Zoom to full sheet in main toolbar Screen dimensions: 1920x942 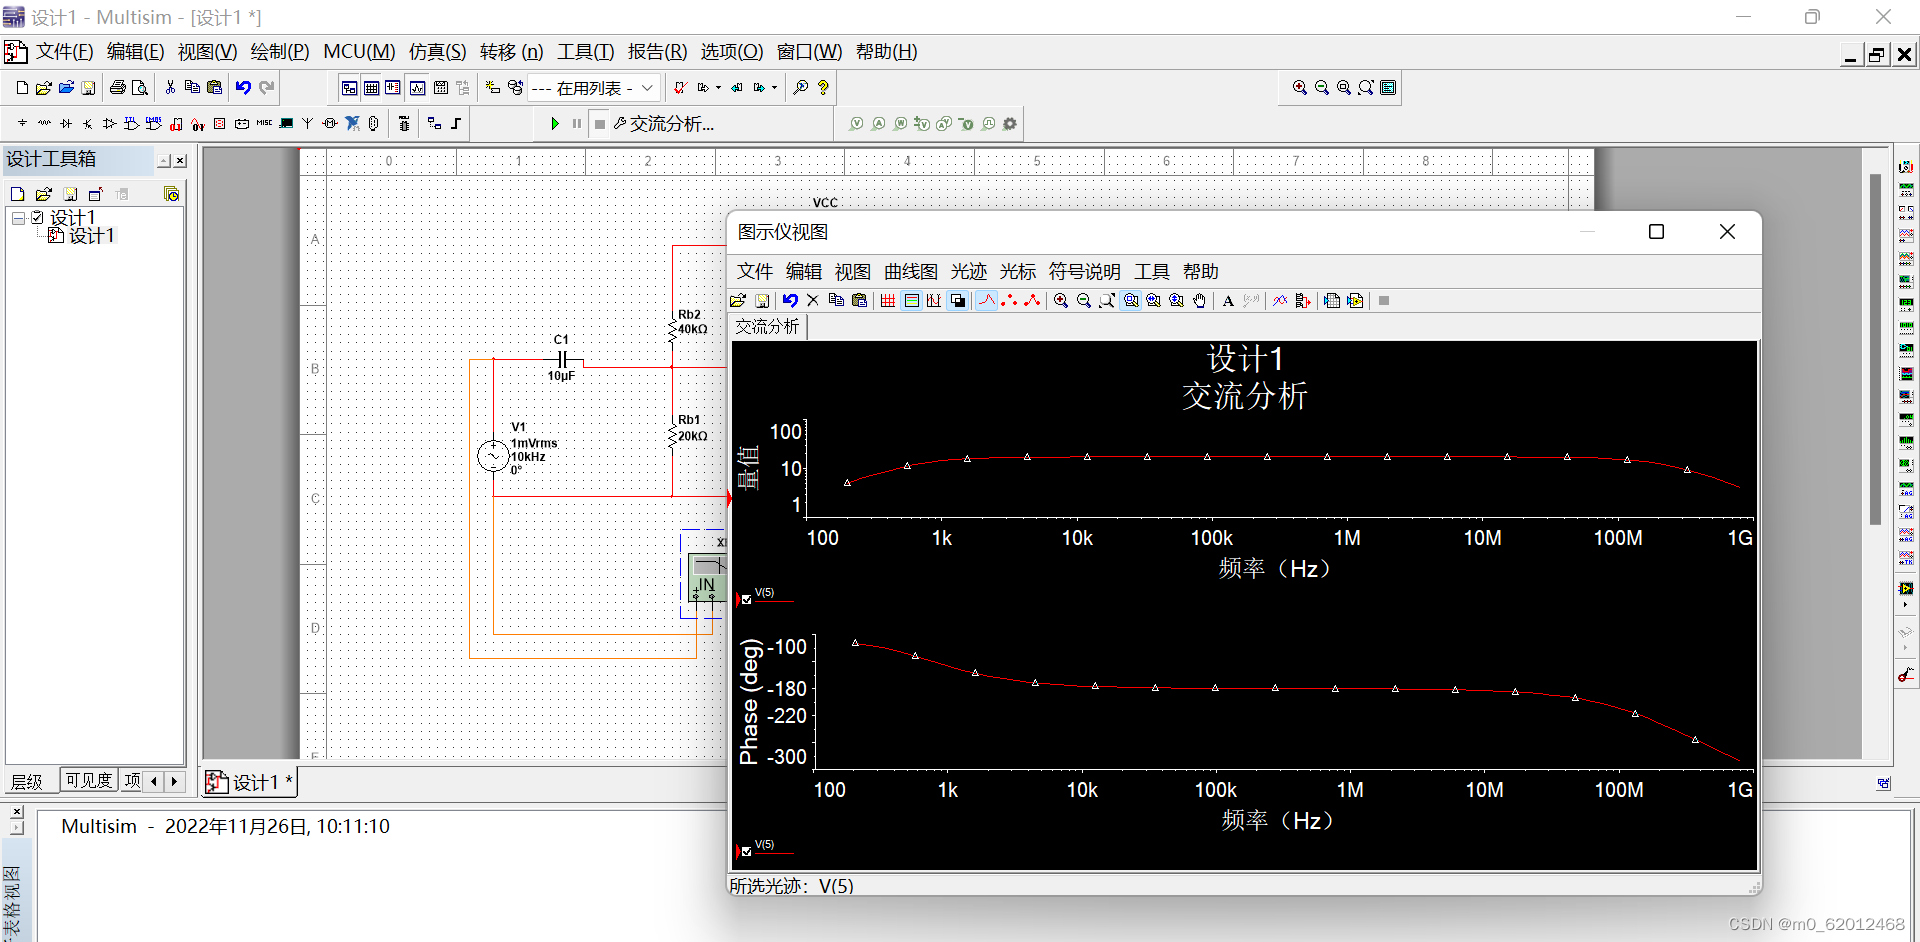click(1366, 88)
